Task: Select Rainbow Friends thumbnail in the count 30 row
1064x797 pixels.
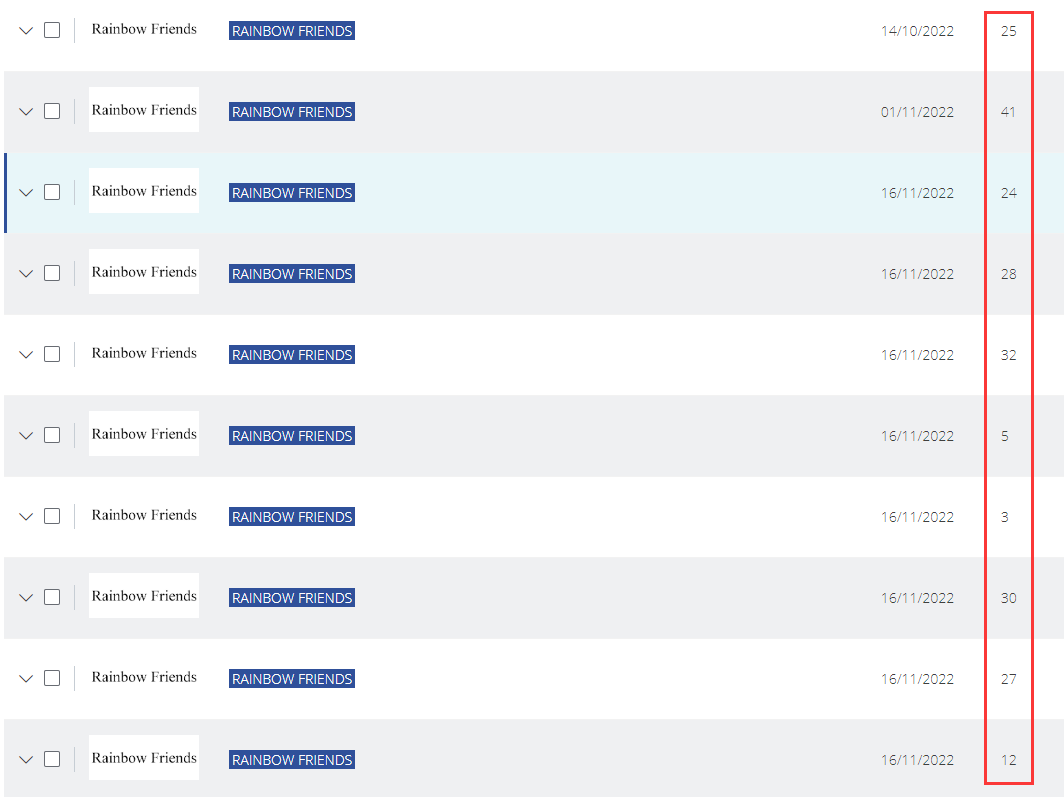Action: point(144,596)
